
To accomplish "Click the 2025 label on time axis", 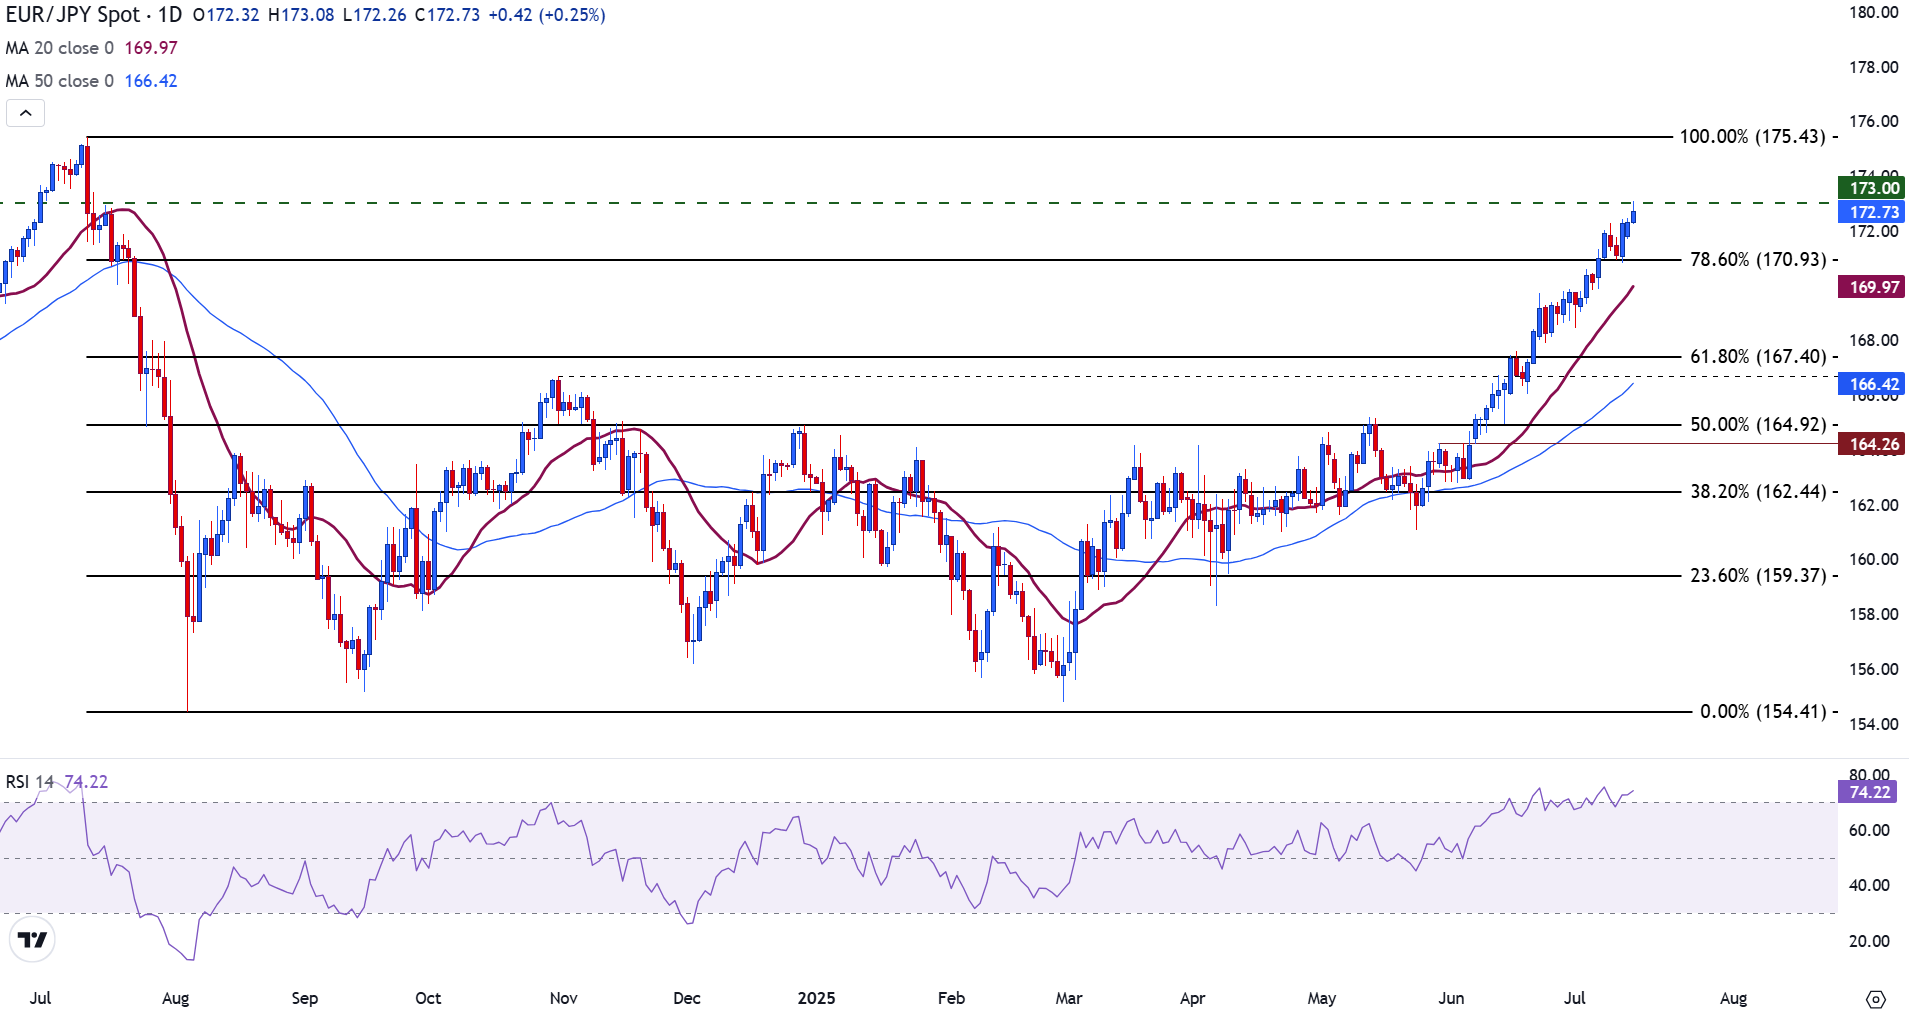I will (816, 998).
